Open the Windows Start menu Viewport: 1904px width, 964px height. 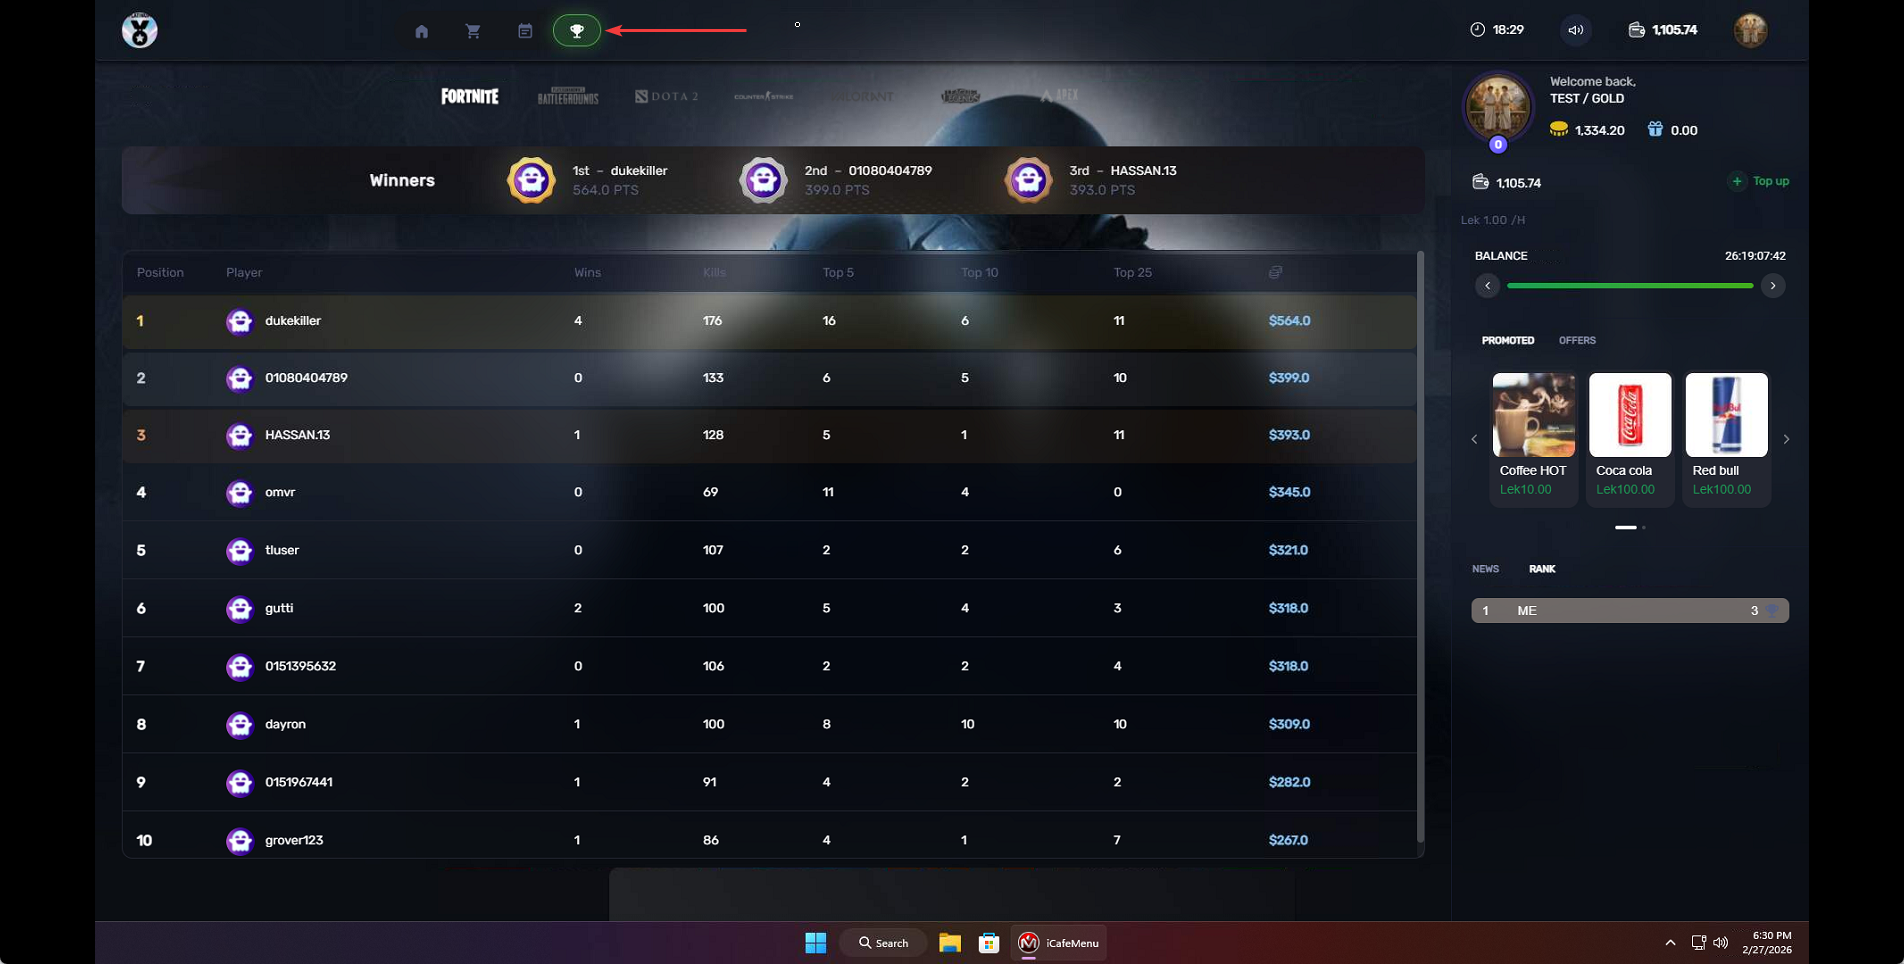tap(816, 943)
